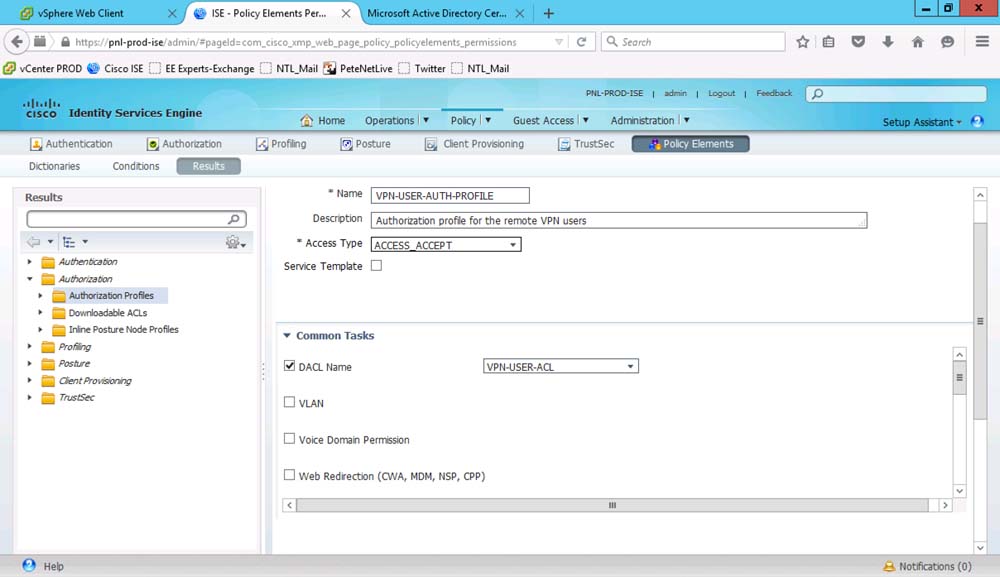Click the Common Tasks vertical scrollbar thumb
Screen dimensions: 1000x577
click(x=959, y=377)
